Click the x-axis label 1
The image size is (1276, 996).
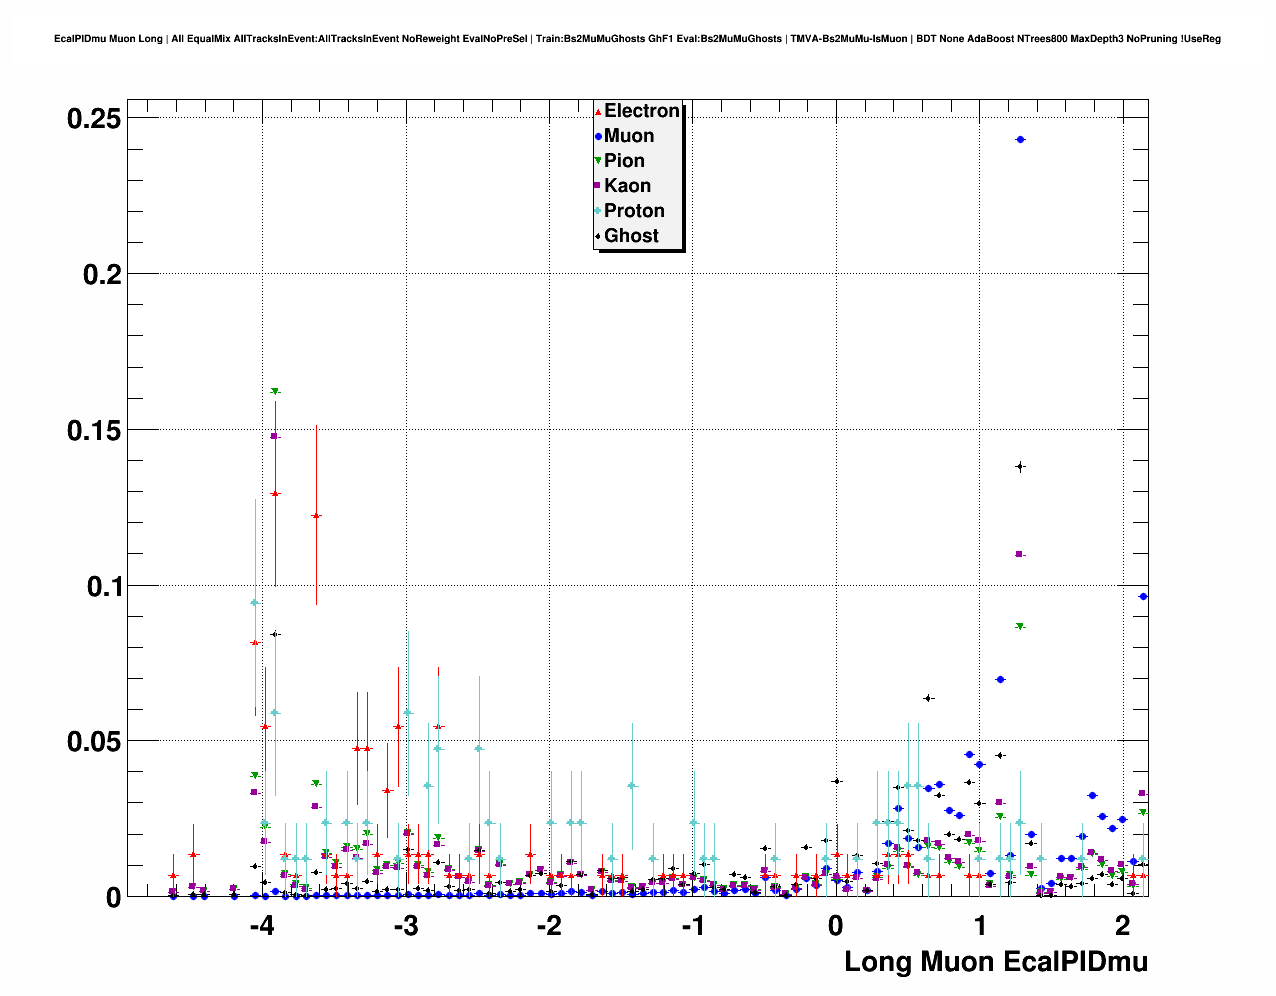click(x=980, y=925)
